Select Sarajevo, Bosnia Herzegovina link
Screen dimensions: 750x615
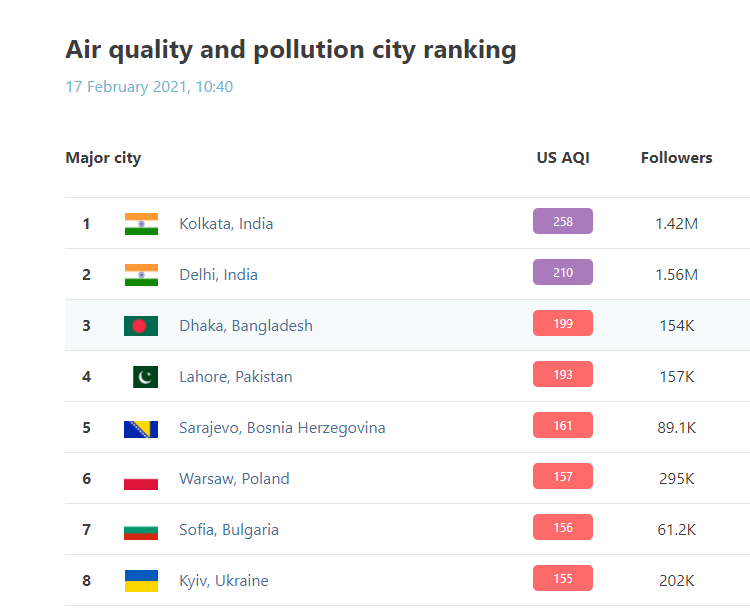coord(282,428)
